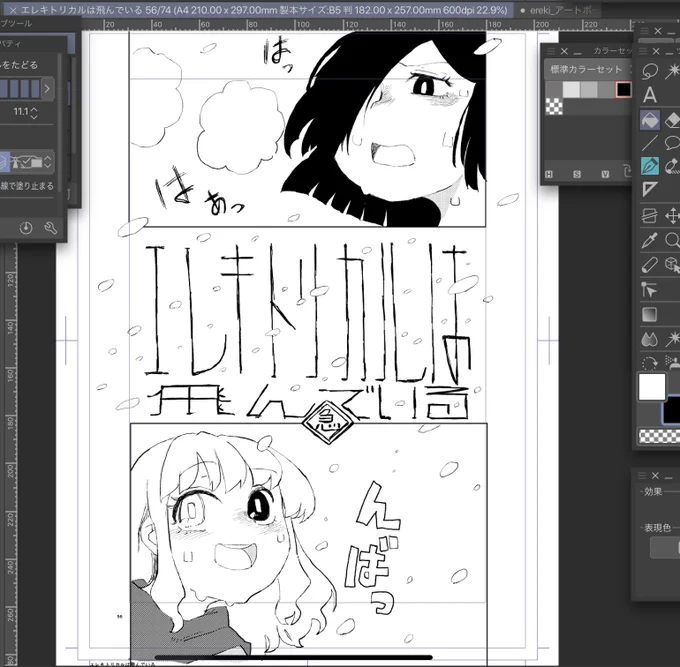Click the 線で塗り止まる option label
The height and width of the screenshot is (667, 680).
click(x=27, y=186)
